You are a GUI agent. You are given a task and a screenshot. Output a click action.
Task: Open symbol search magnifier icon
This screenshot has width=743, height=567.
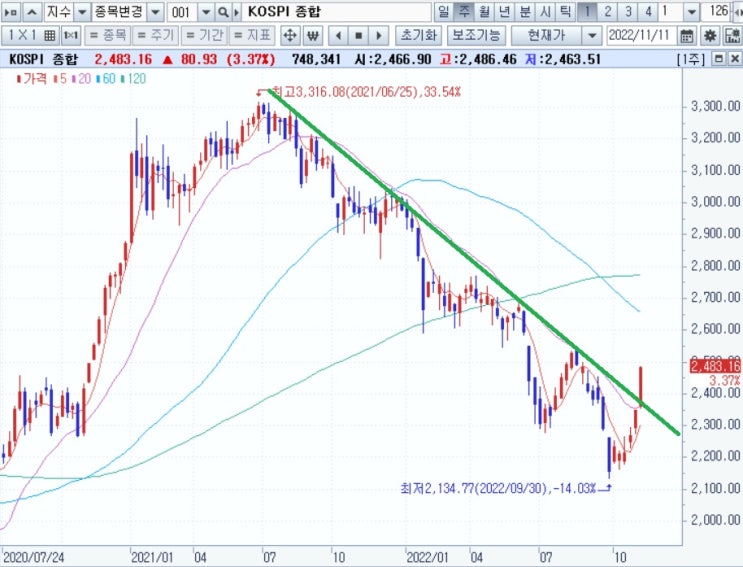(x=223, y=12)
